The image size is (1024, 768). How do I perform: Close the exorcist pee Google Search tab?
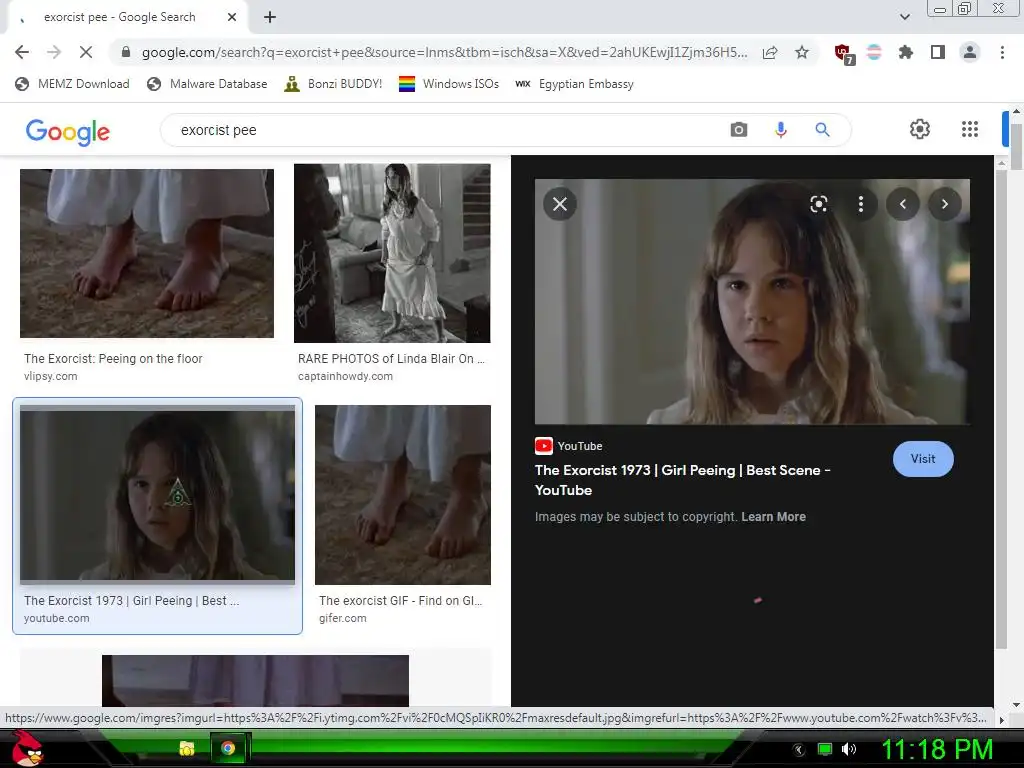tap(232, 18)
